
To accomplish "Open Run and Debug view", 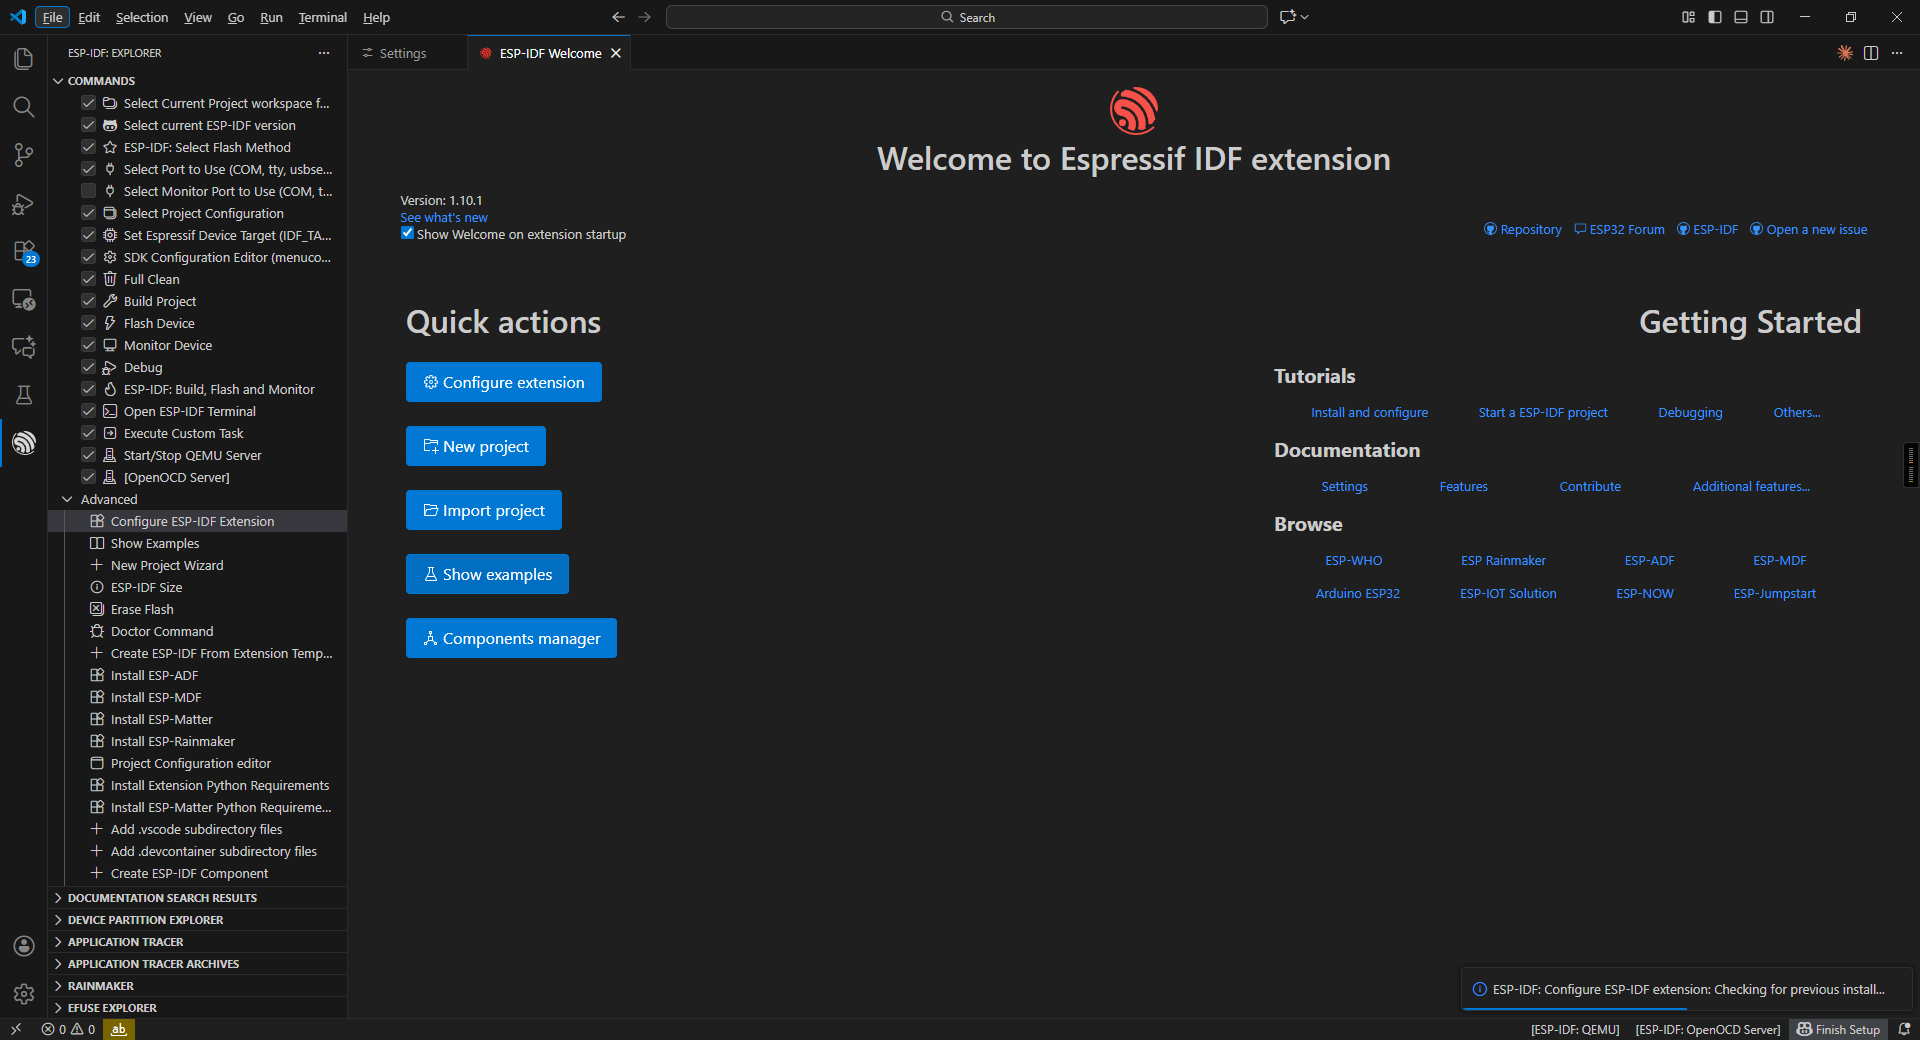I will 24,204.
